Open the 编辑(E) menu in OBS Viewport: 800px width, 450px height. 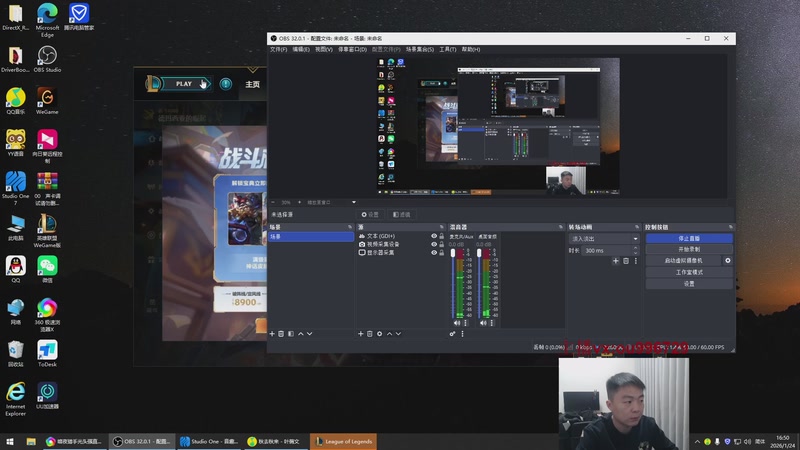[301, 49]
